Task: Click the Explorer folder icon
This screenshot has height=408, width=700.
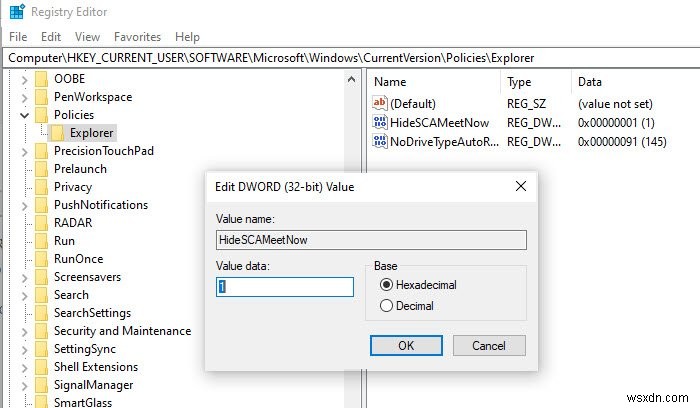Action: click(x=58, y=133)
